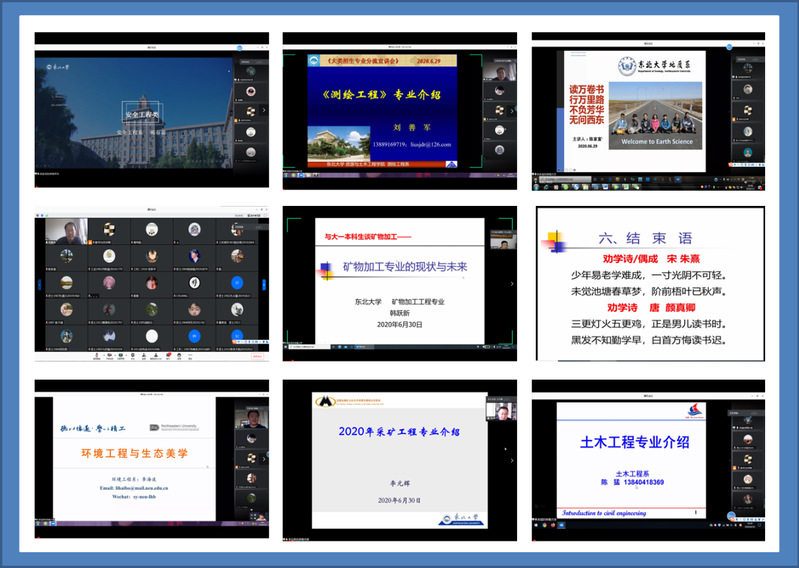The height and width of the screenshot is (568, 799).
Task: Open the 安全工程类 meeting screenshot
Action: tap(152, 110)
